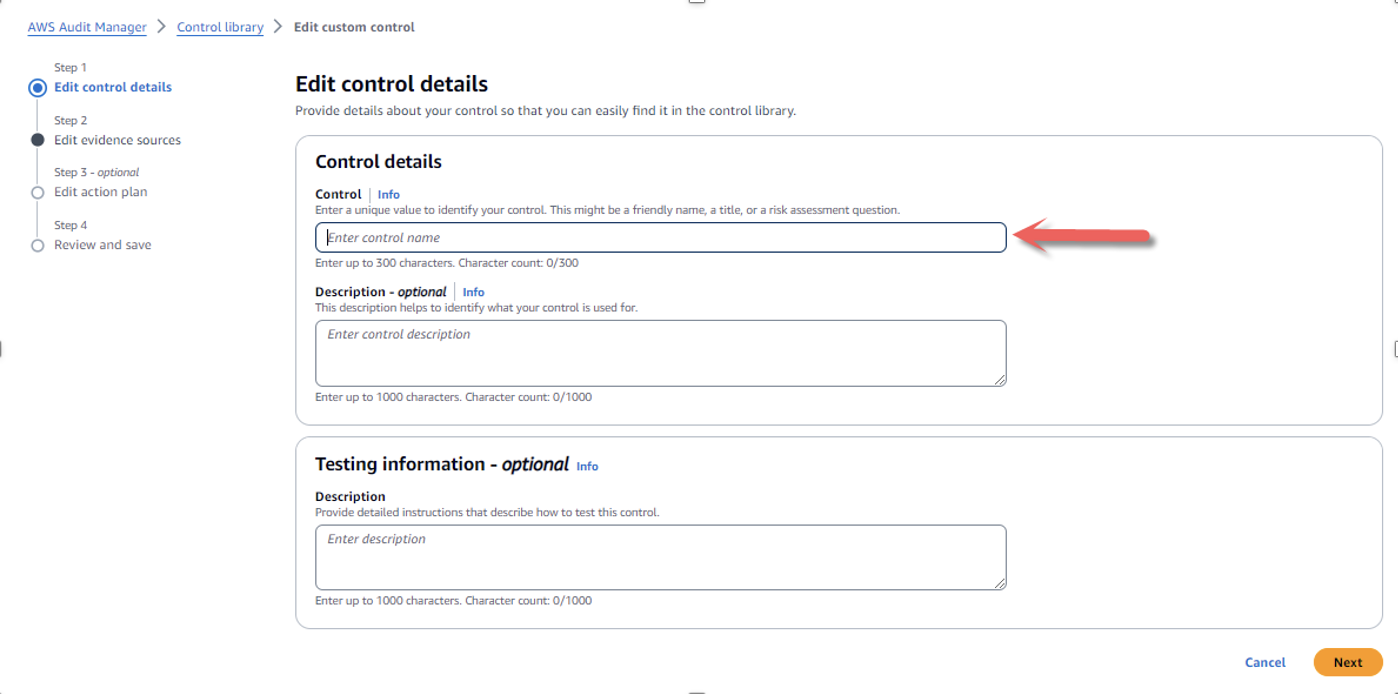Select Step 2 Edit evidence sources
This screenshot has width=1398, height=694.
(118, 140)
